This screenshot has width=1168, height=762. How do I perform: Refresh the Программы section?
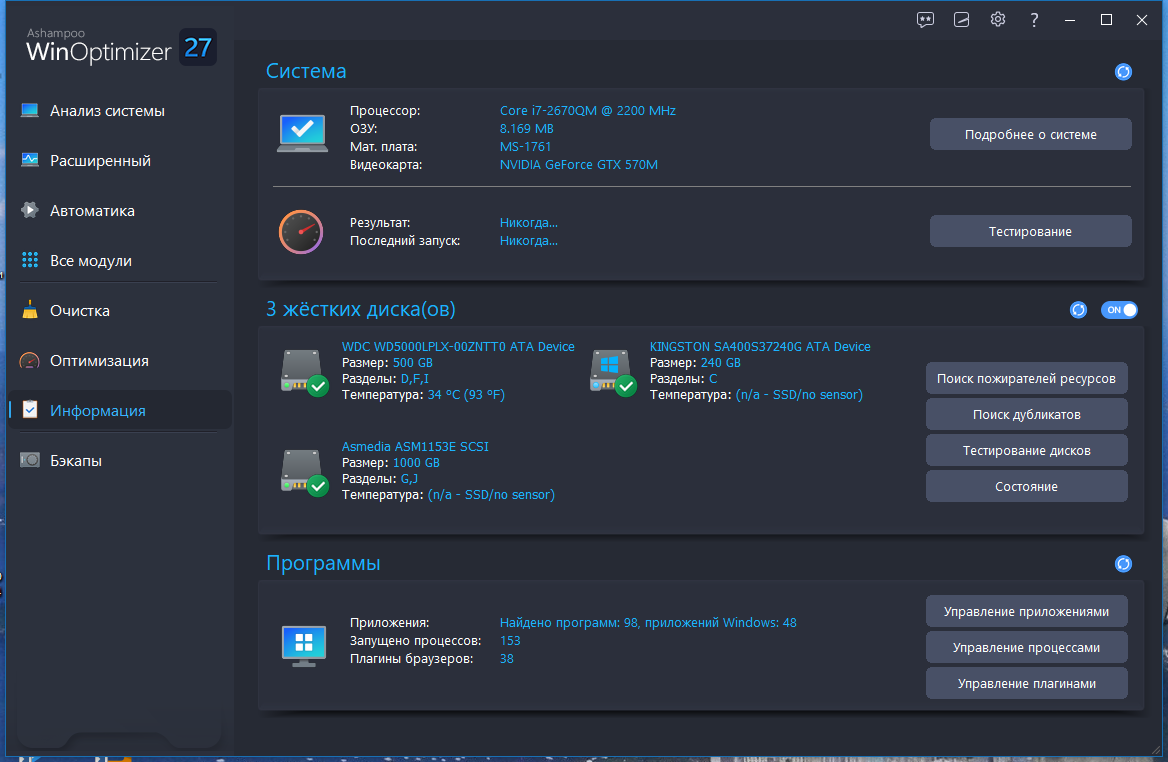(x=1123, y=564)
